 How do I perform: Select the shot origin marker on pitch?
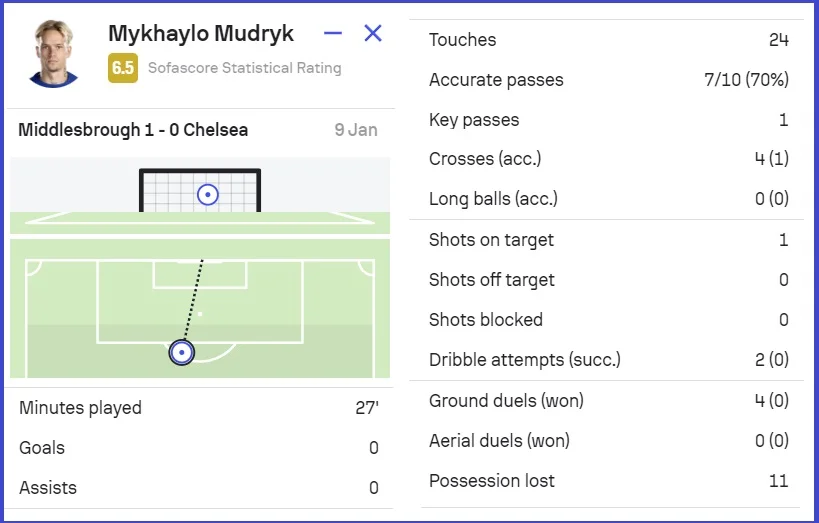tap(181, 352)
